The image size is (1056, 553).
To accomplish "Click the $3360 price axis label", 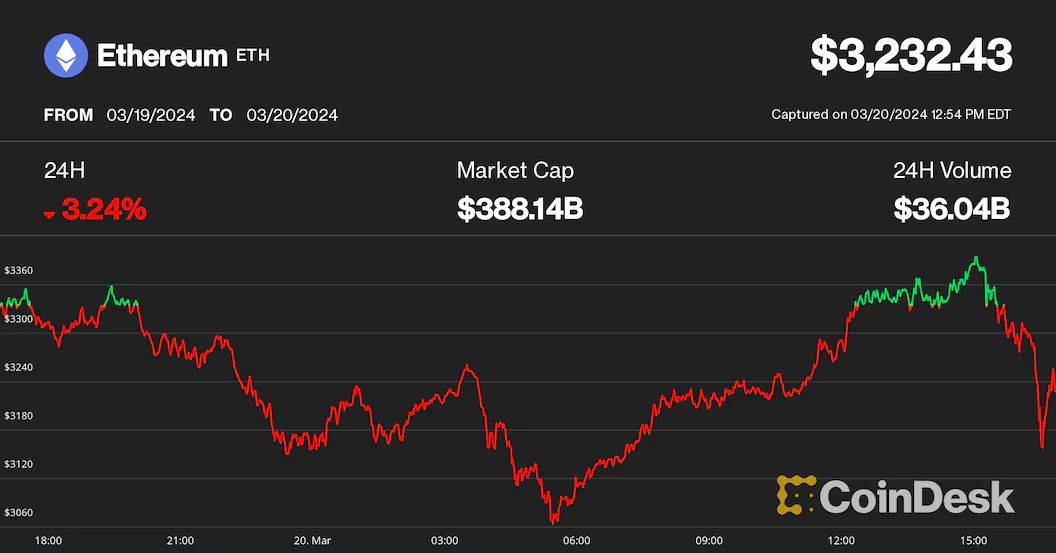I will point(19,271).
